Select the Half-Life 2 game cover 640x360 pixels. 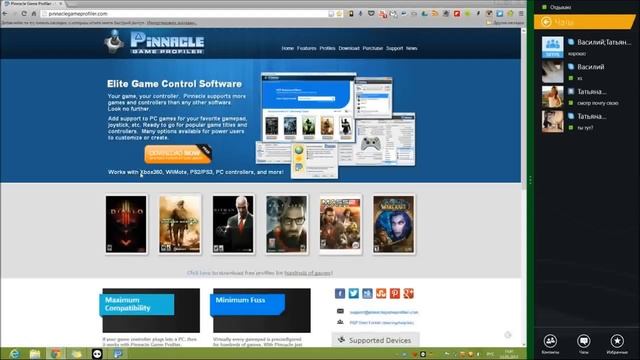[287, 224]
